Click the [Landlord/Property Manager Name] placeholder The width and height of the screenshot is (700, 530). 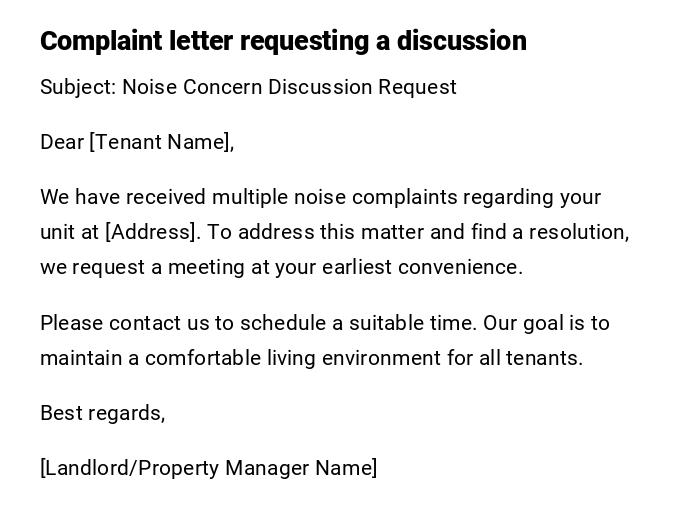(x=209, y=468)
